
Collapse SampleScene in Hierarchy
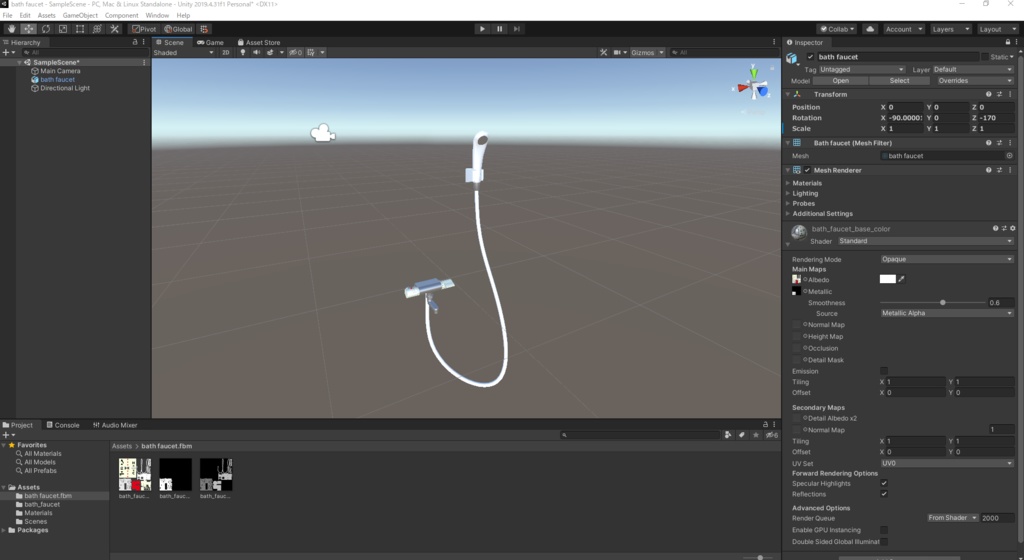coord(20,63)
